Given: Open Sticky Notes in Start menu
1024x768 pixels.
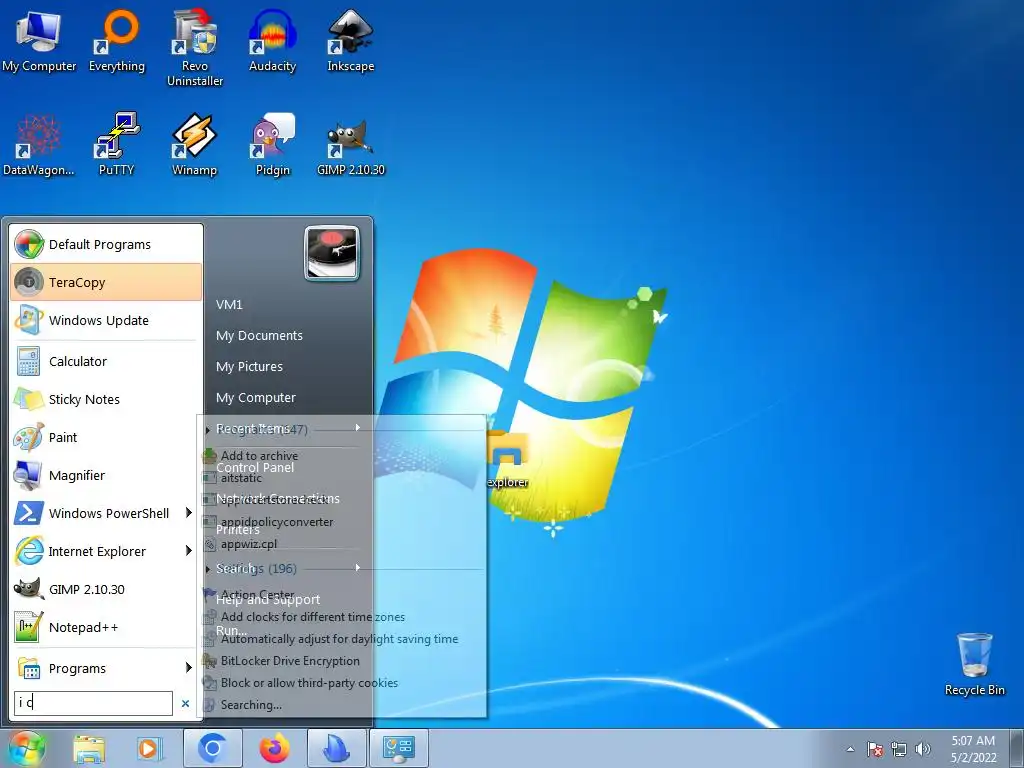Looking at the screenshot, I should tap(107, 399).
